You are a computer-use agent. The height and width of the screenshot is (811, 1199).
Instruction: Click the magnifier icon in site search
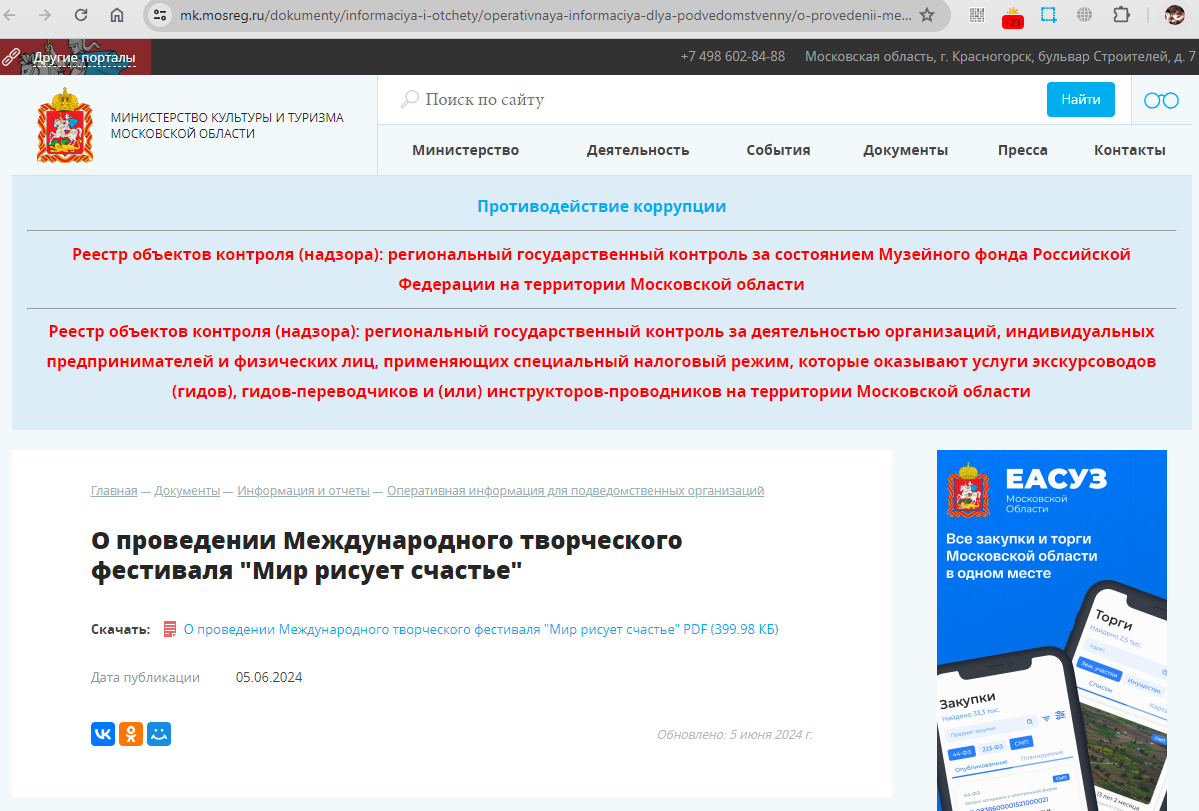[410, 99]
